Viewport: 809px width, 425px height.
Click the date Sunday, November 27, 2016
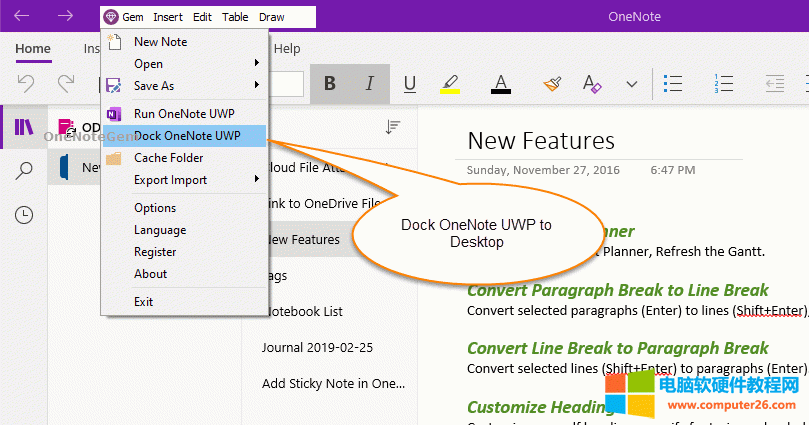click(x=543, y=170)
